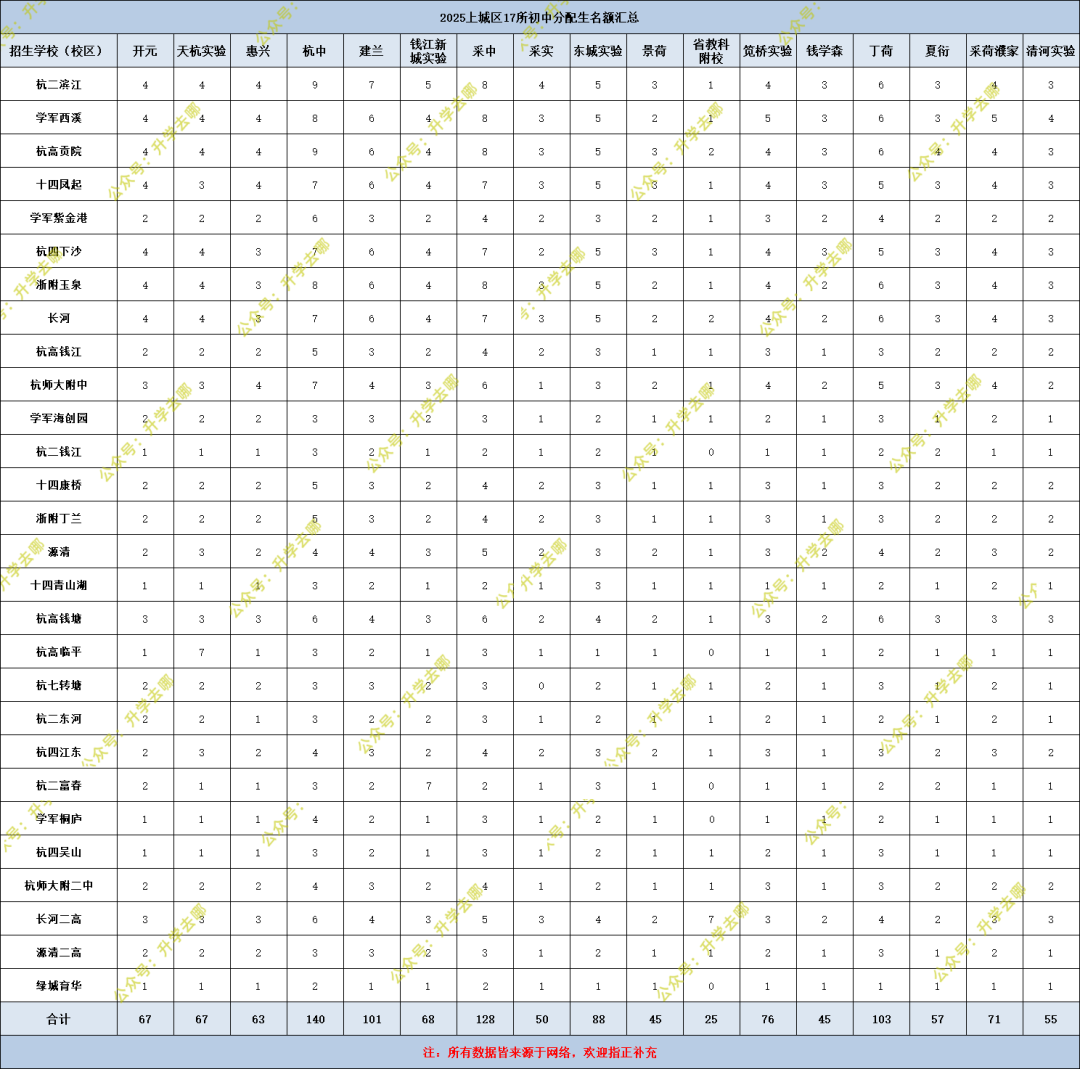Screen dimensions: 1080x1069
Task: Select the 长河二高 row label
Action: click(x=59, y=919)
